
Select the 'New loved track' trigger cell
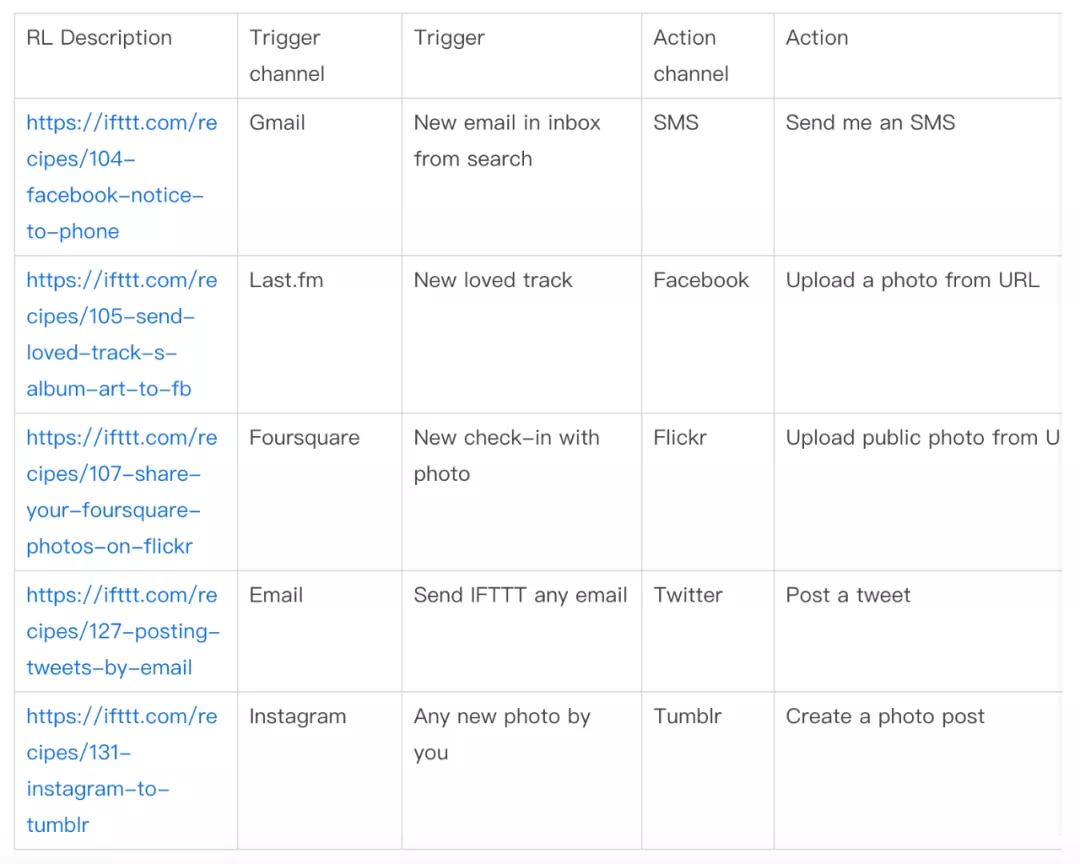pyautogui.click(x=493, y=280)
